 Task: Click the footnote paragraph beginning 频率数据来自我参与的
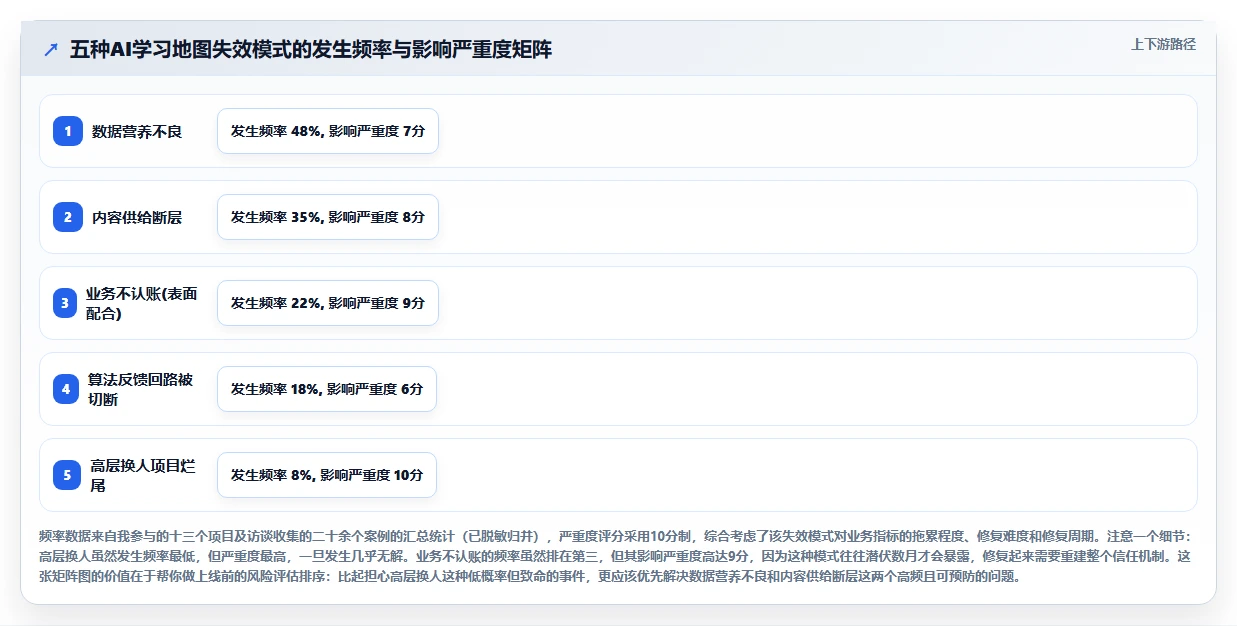pyautogui.click(x=617, y=557)
